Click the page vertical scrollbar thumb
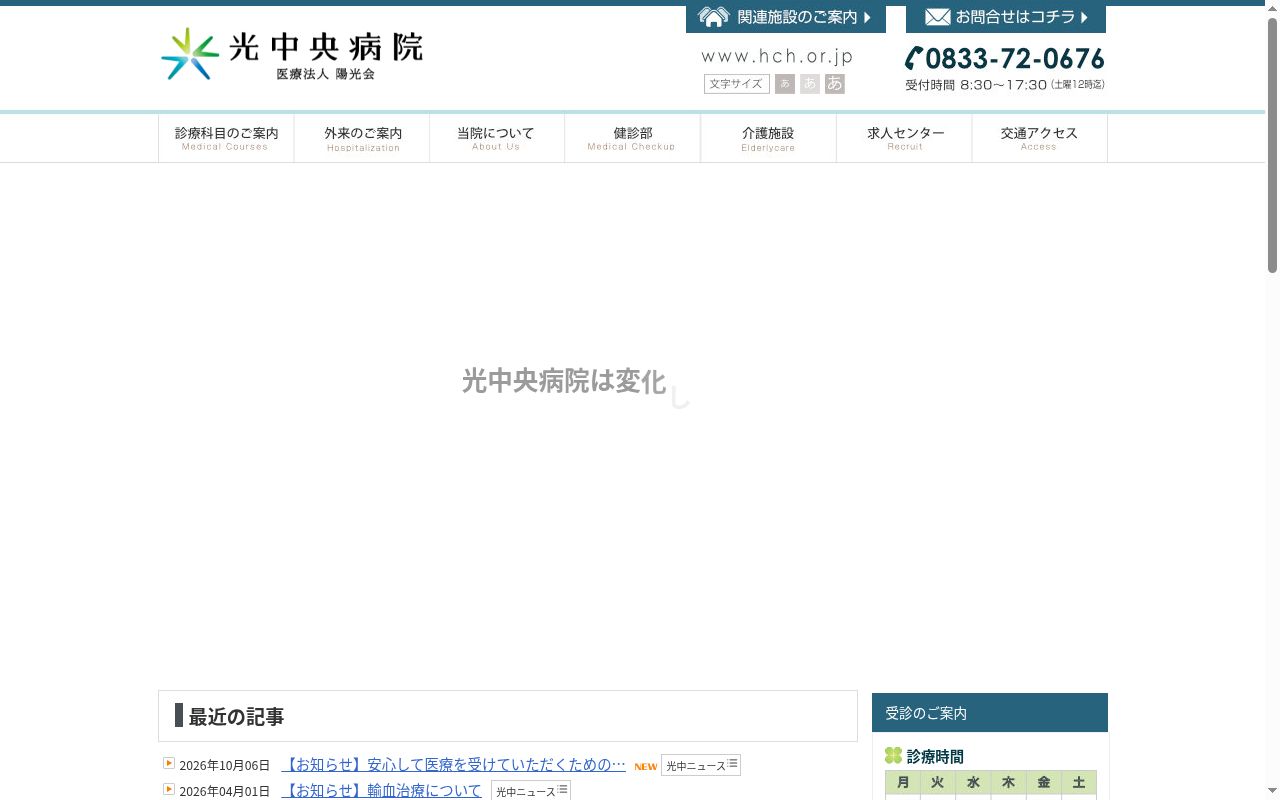Viewport: 1280px width, 800px height. [x=1272, y=145]
